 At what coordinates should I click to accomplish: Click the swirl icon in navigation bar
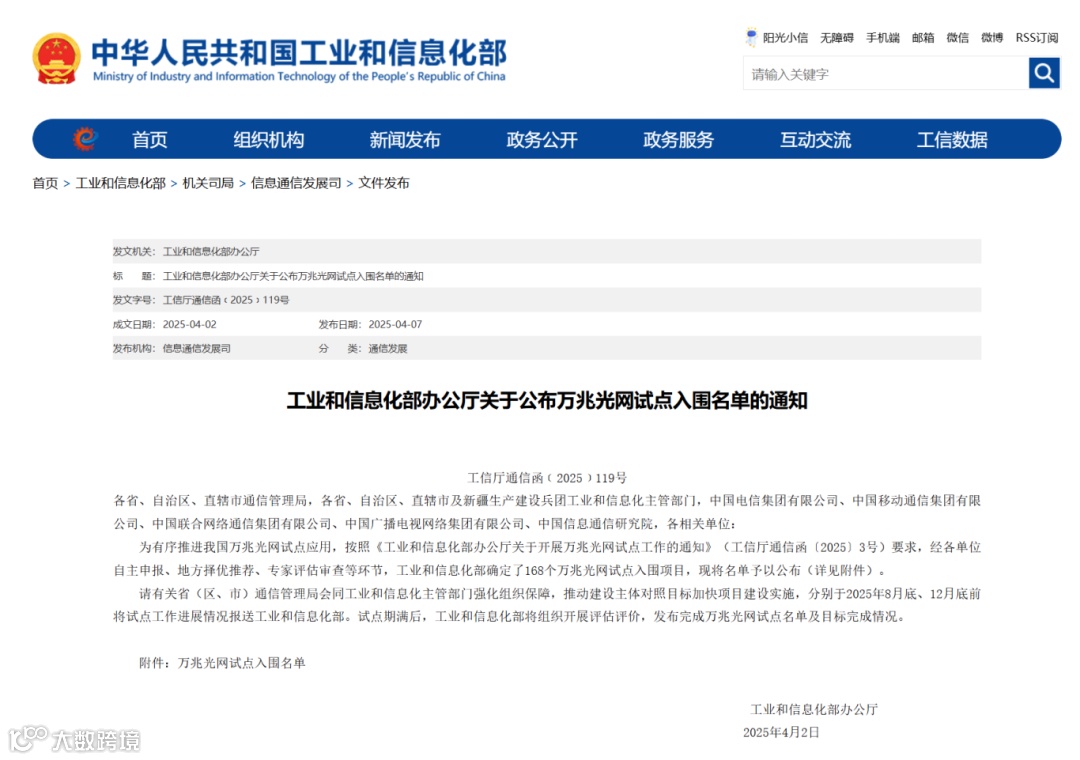[x=85, y=139]
